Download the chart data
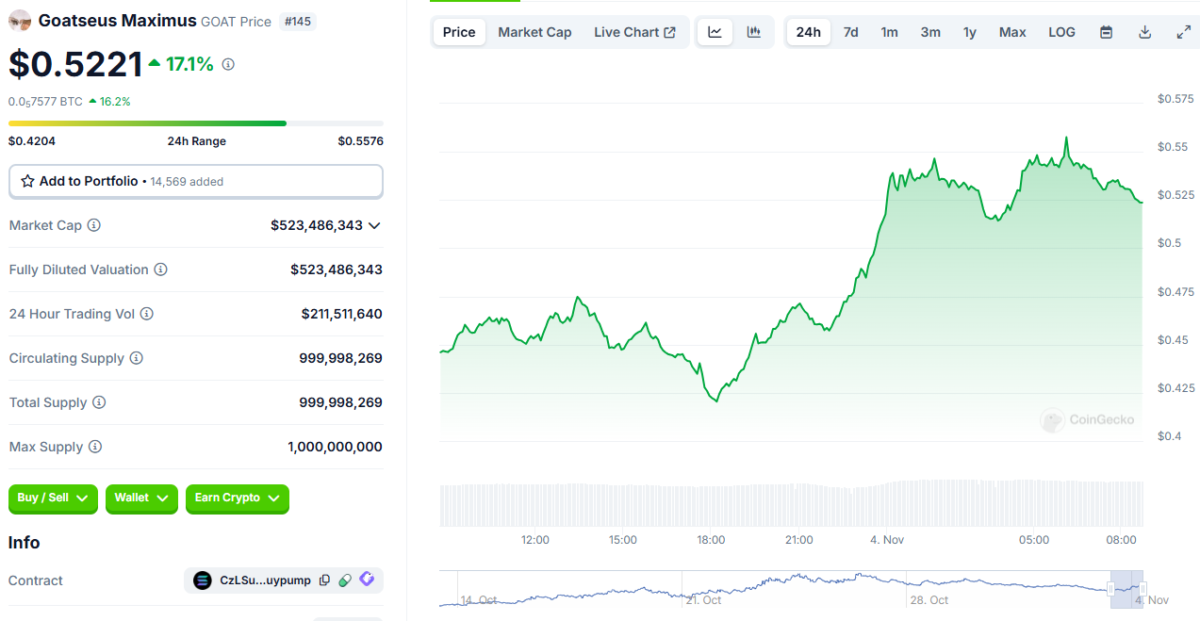This screenshot has height=621, width=1200. click(x=1145, y=32)
